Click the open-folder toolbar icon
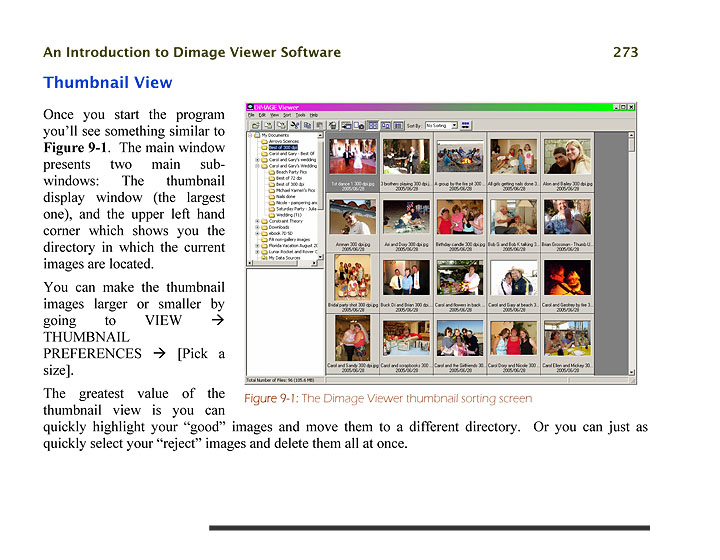The width and height of the screenshot is (720, 560). click(x=256, y=125)
